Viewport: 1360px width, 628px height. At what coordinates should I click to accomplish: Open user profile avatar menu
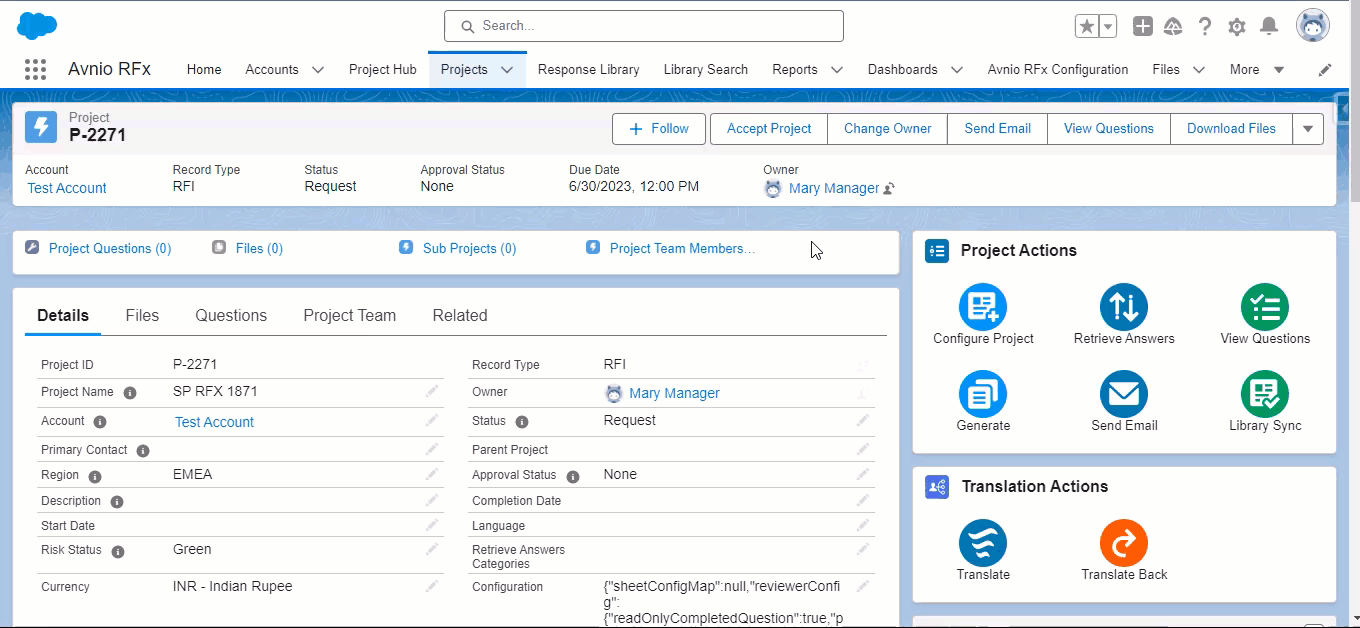[1313, 26]
